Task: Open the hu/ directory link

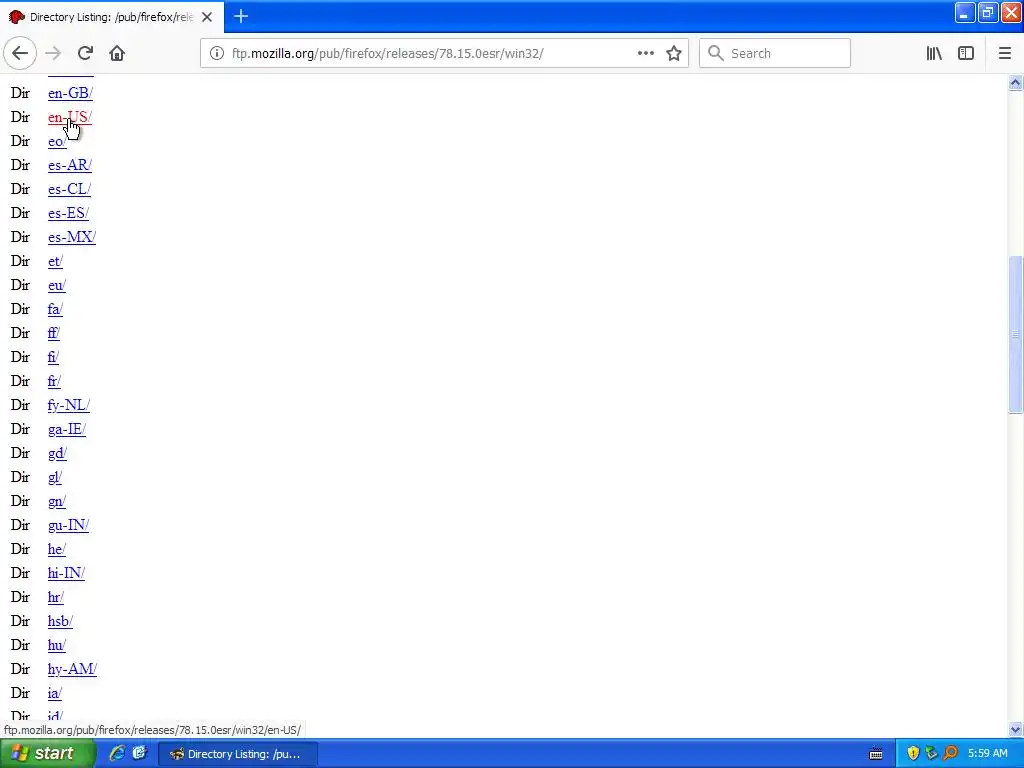Action: 57,645
